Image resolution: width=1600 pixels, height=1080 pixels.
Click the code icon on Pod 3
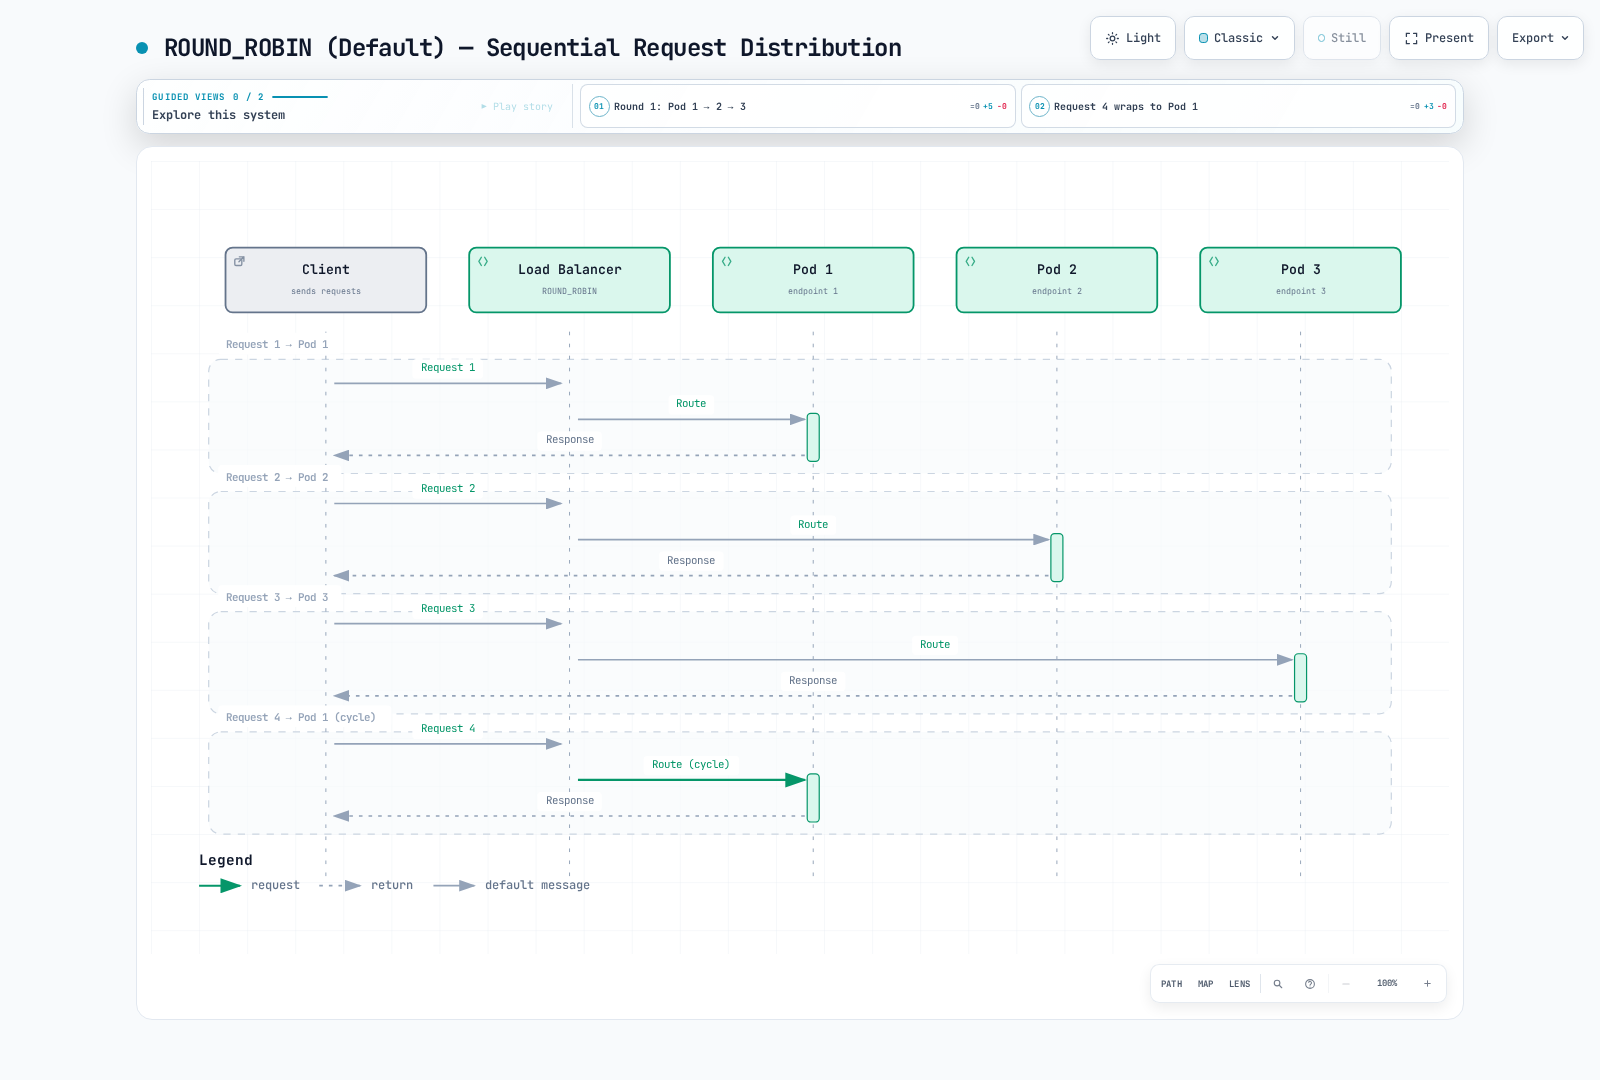pos(1214,261)
